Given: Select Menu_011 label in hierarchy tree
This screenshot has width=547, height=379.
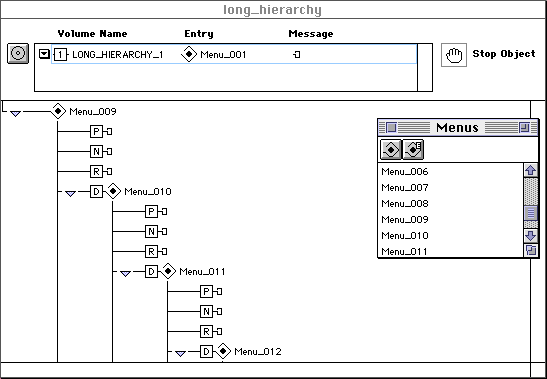Looking at the screenshot, I should pos(202,272).
